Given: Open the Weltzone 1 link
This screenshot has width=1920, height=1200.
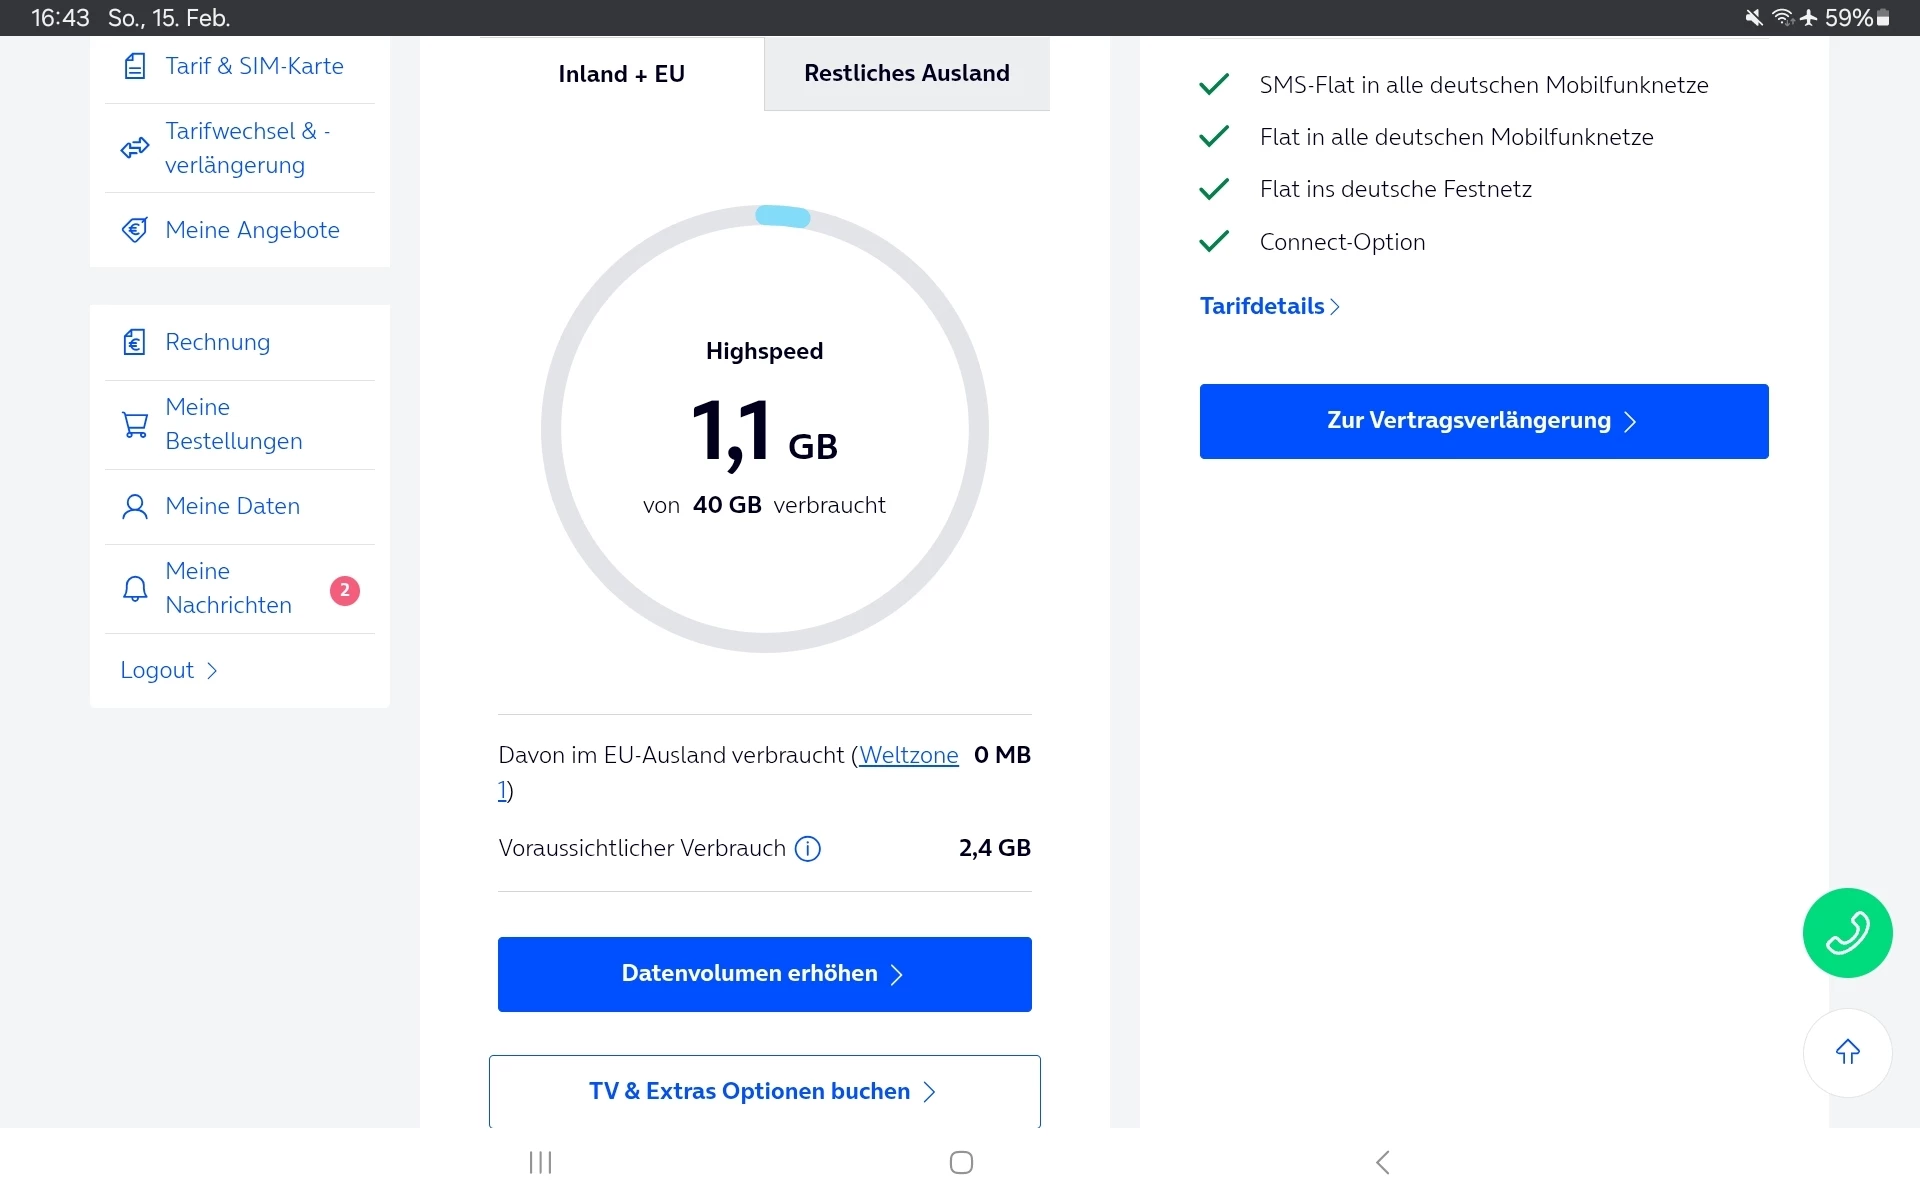Looking at the screenshot, I should [908, 756].
